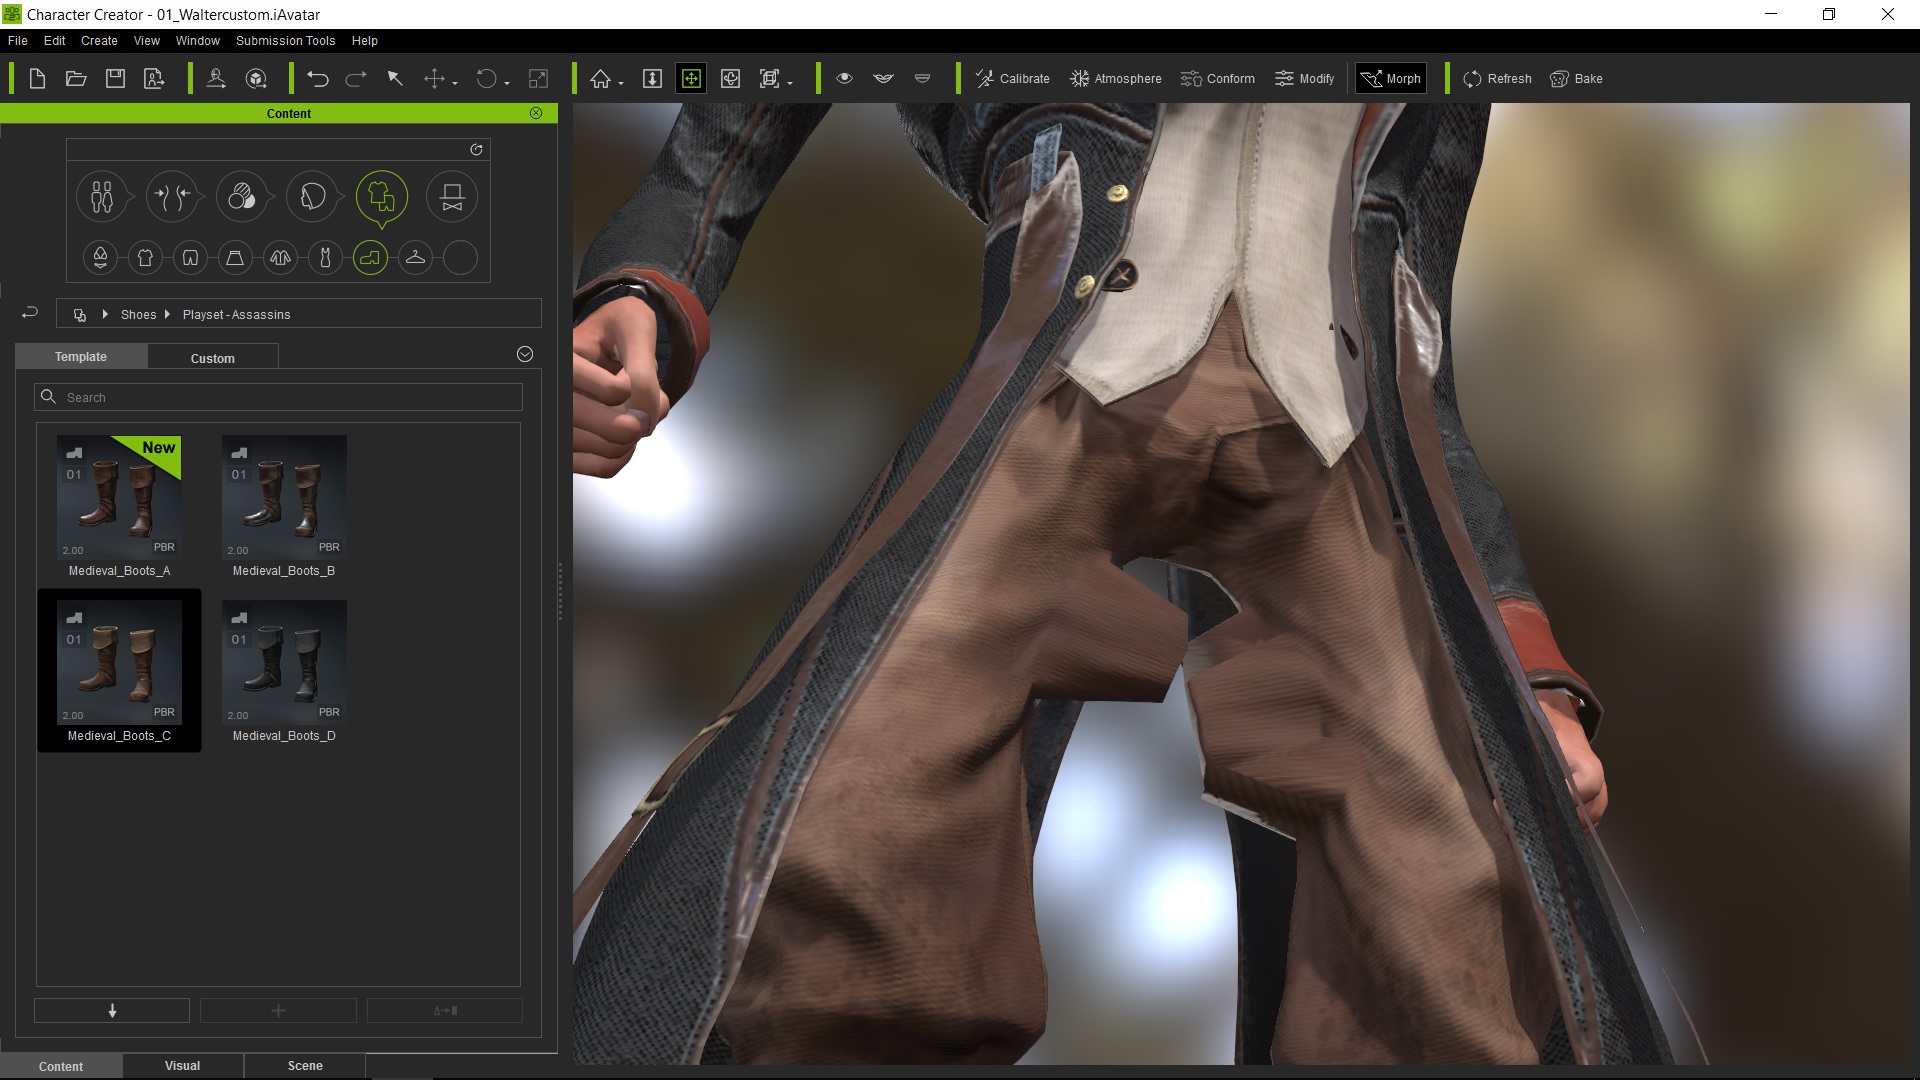The image size is (1920, 1080).
Task: Open Home view dropdown arrow
Action: [x=621, y=83]
